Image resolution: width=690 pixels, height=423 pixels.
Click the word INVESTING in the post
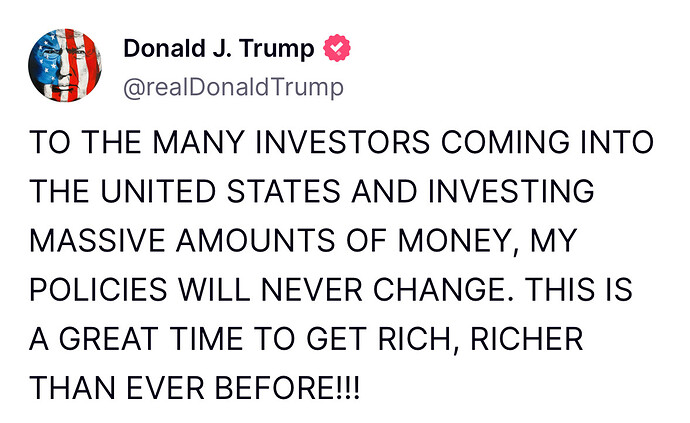tap(513, 191)
